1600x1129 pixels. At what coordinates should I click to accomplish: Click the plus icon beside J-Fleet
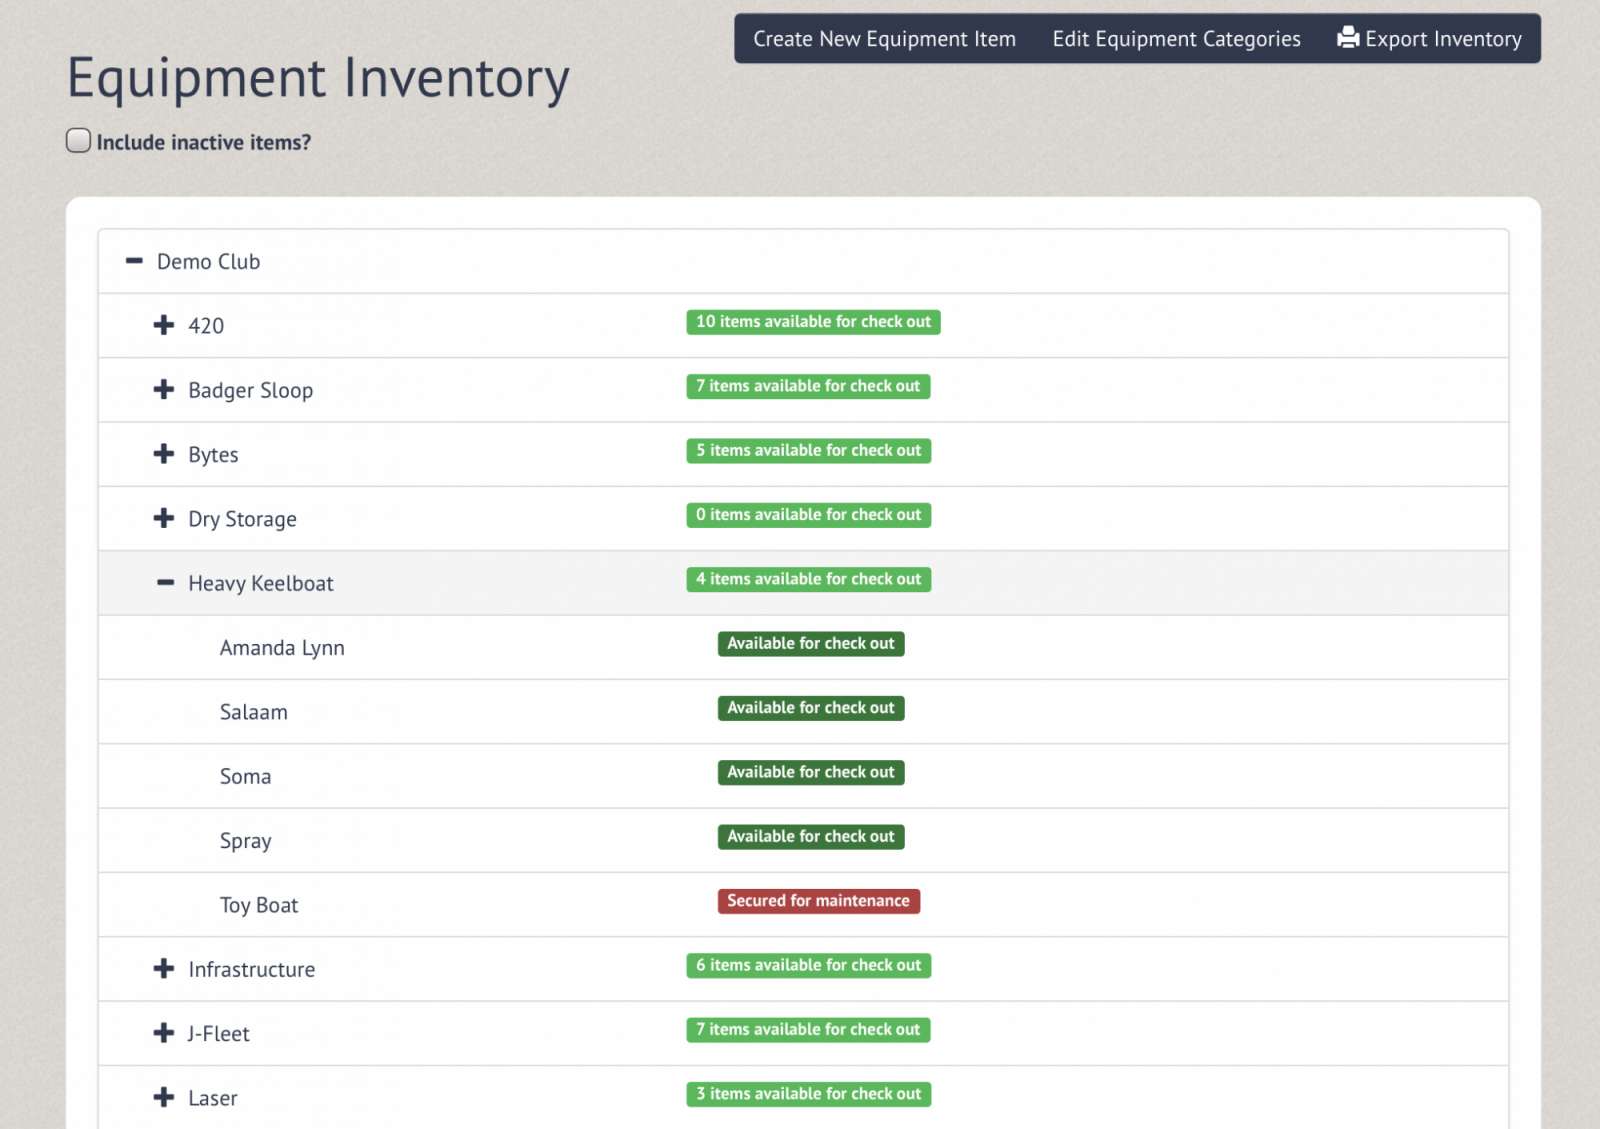pos(164,1033)
